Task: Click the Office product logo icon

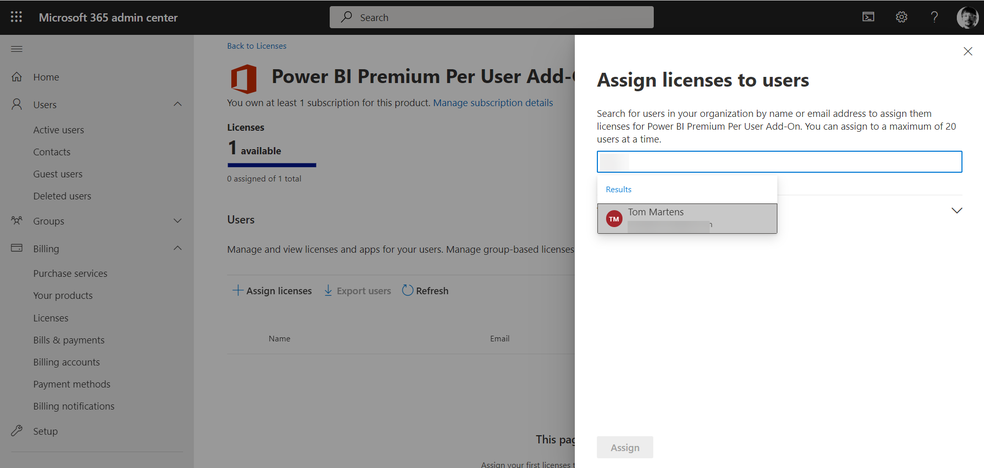Action: (x=243, y=79)
